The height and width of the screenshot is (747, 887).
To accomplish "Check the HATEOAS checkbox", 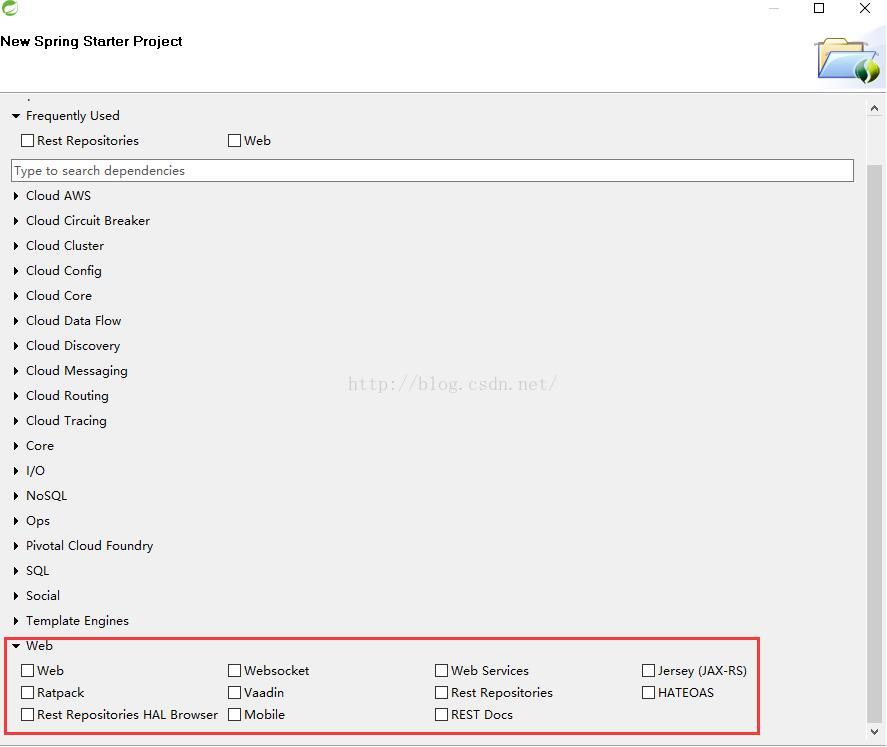I will tap(648, 692).
